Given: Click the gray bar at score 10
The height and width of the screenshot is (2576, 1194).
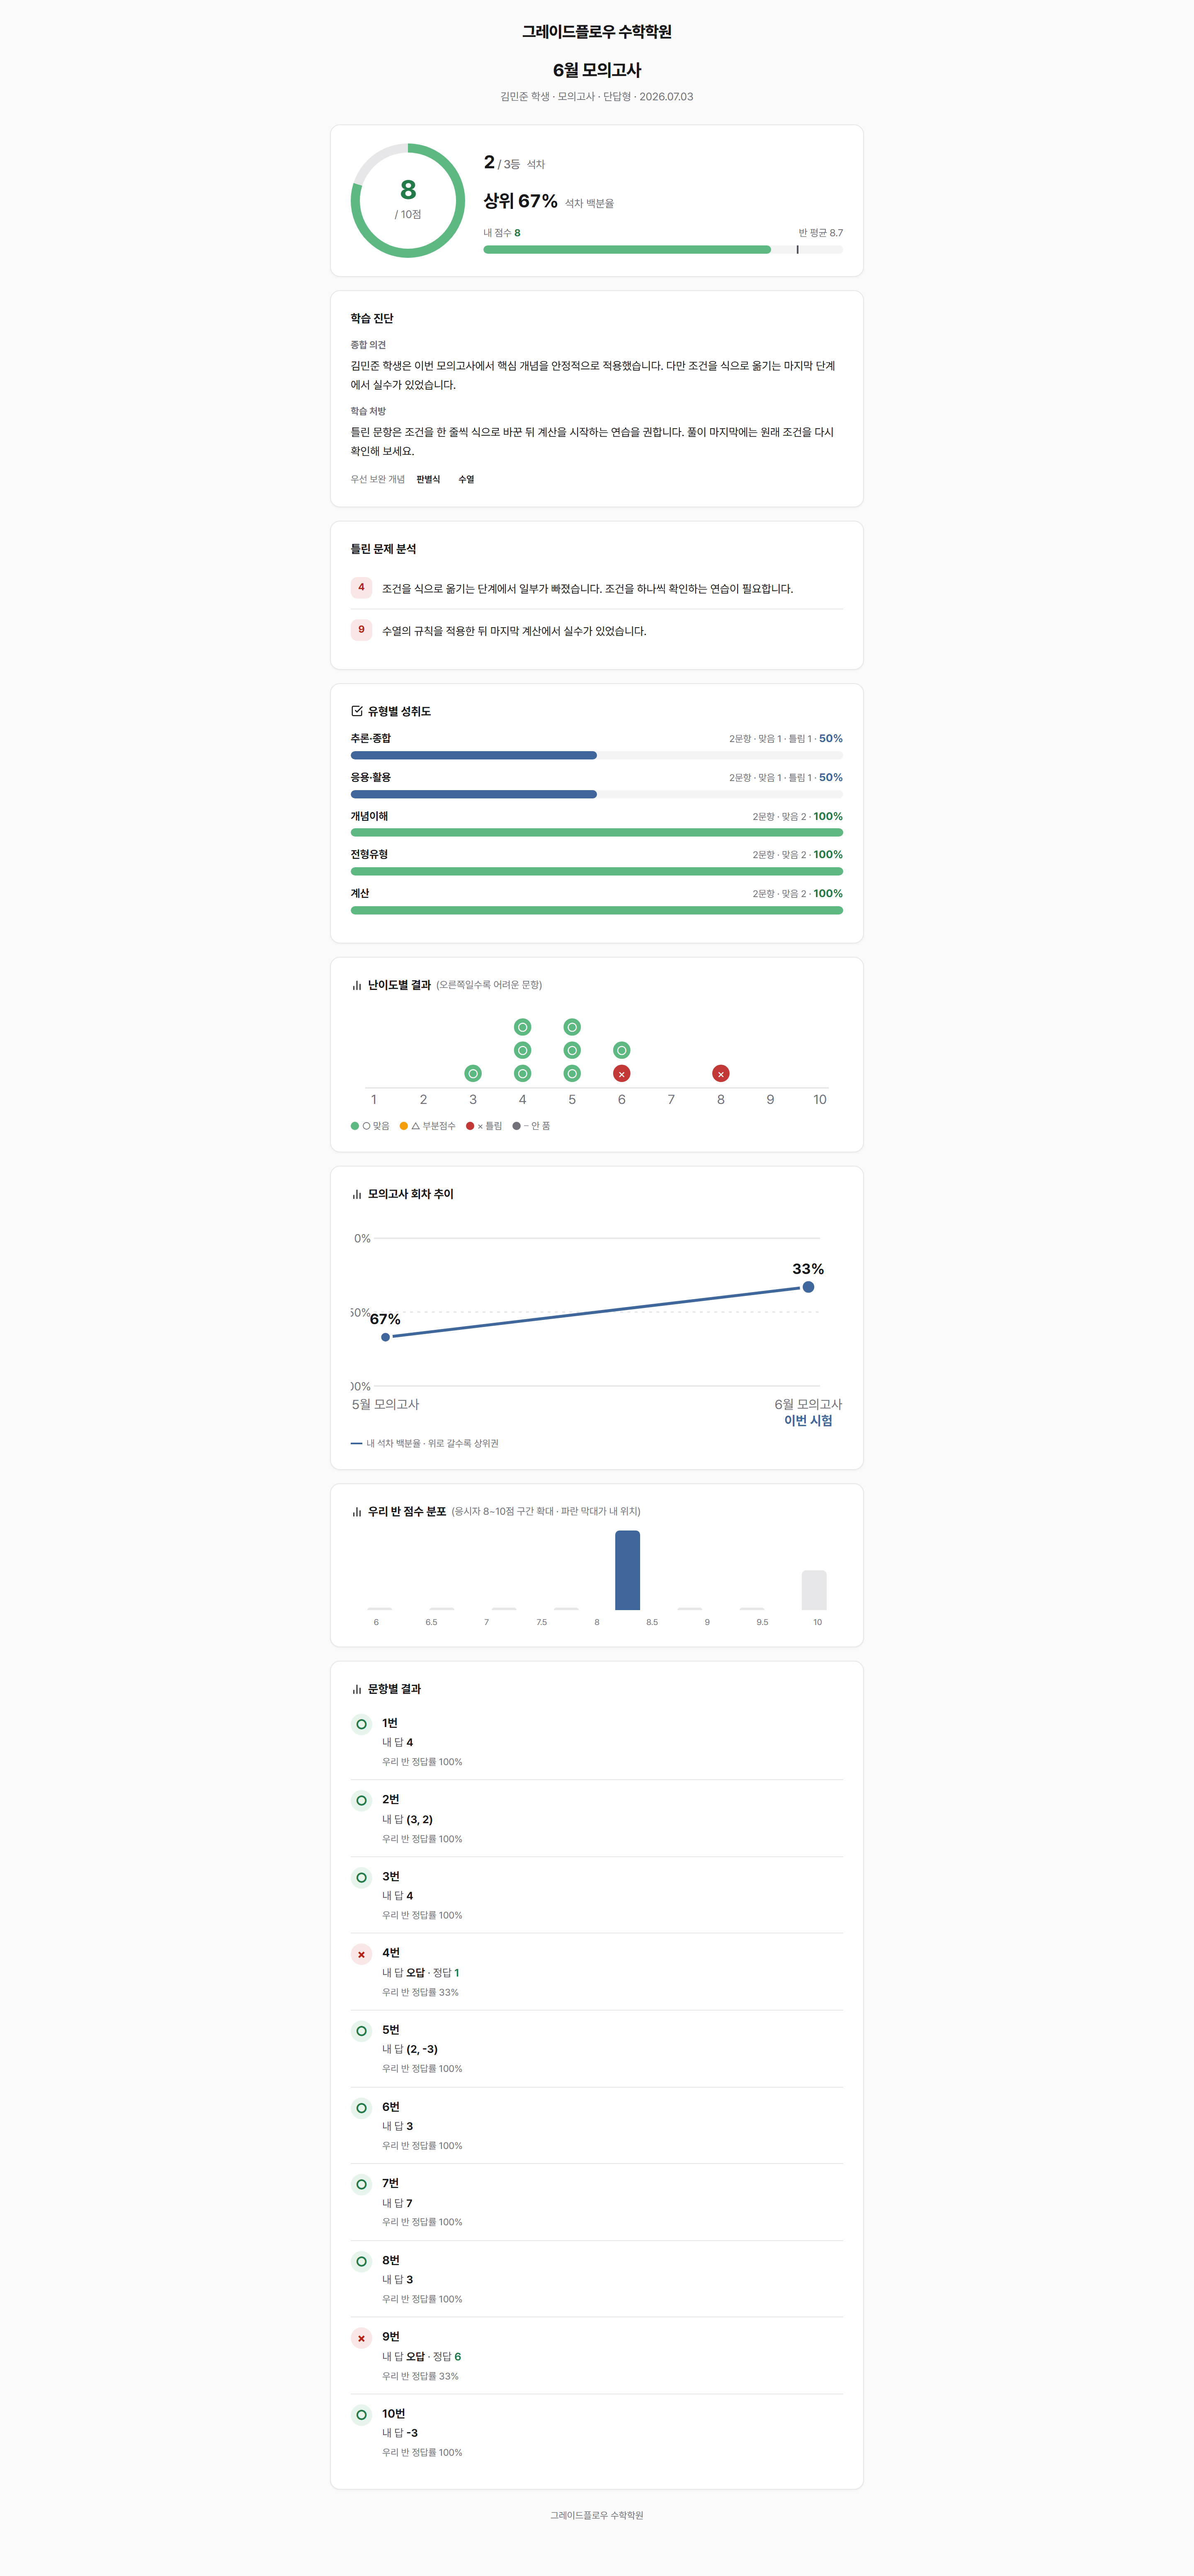Looking at the screenshot, I should [x=814, y=1590].
